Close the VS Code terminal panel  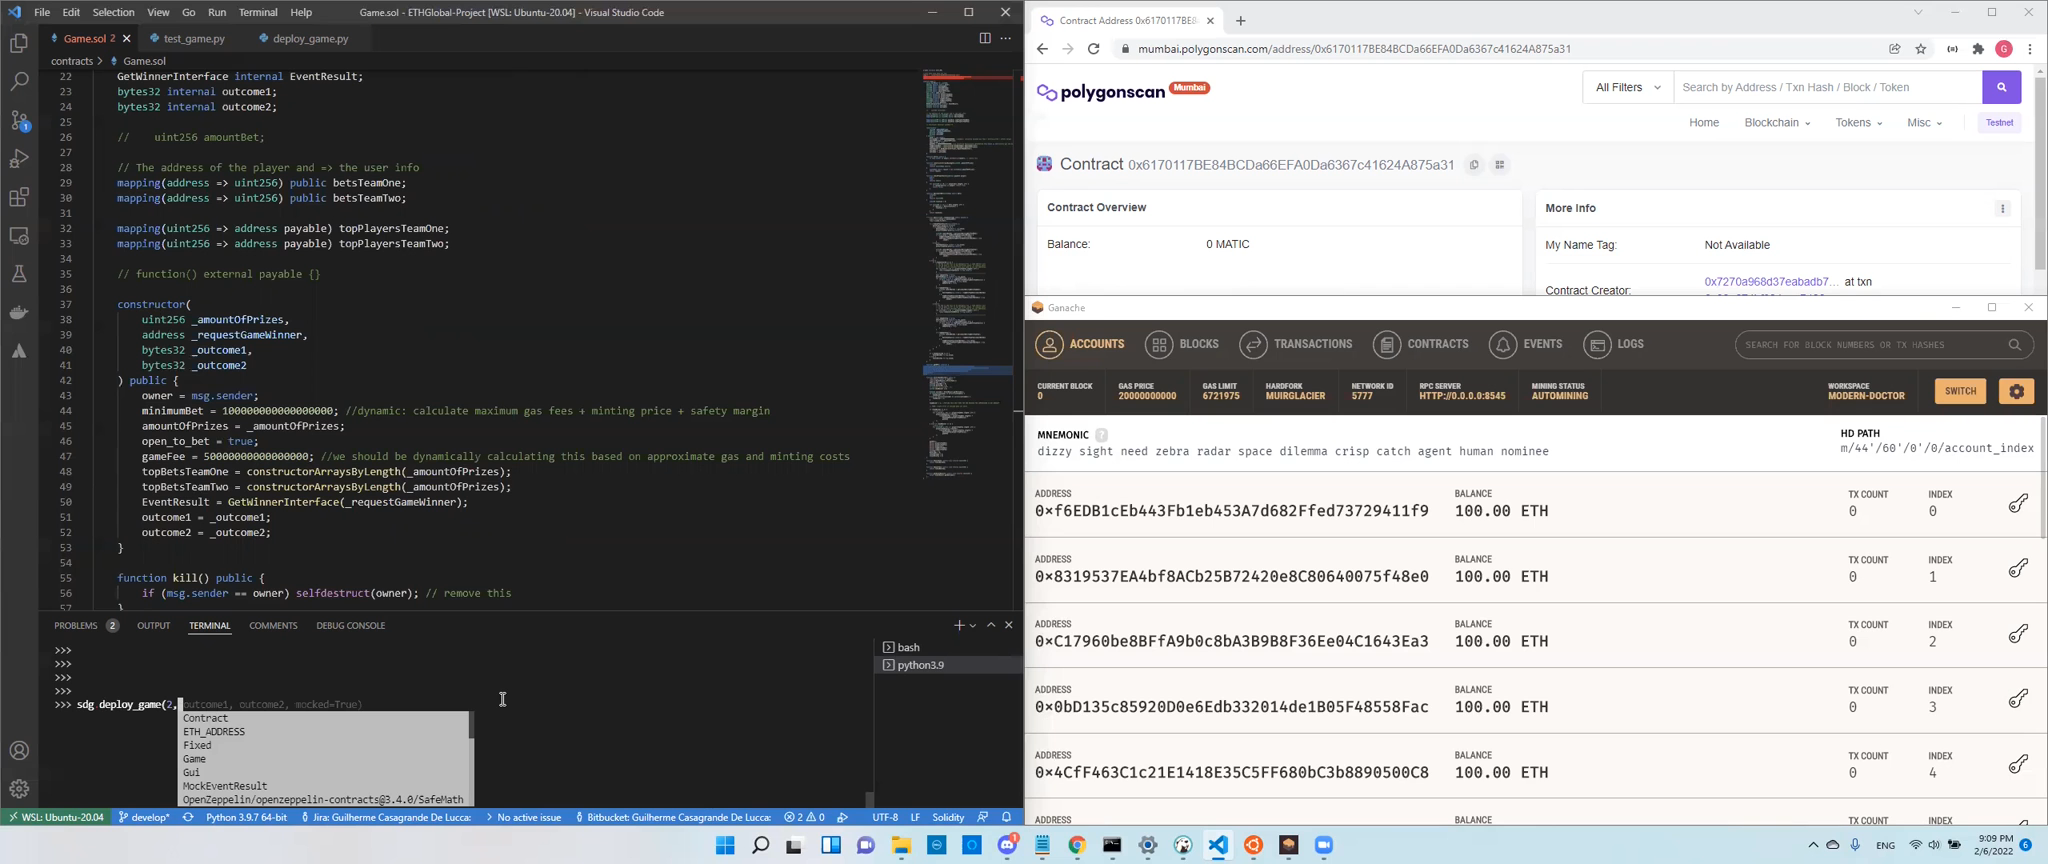(1009, 625)
